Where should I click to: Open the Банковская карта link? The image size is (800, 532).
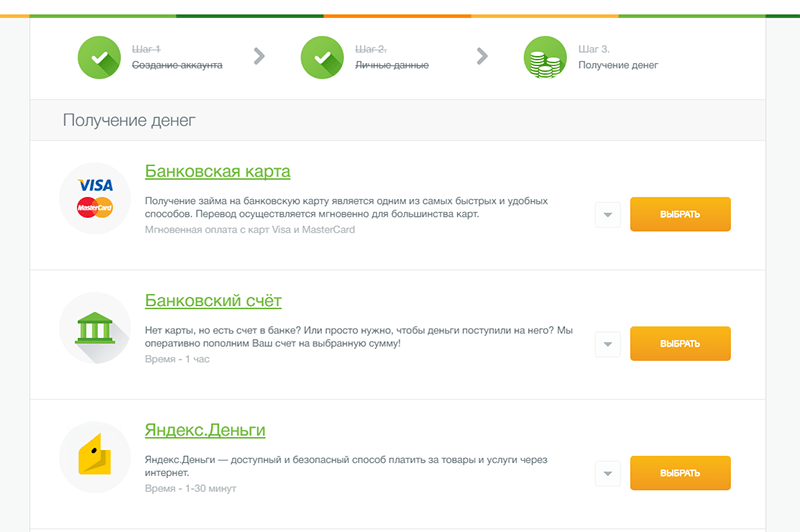[217, 171]
